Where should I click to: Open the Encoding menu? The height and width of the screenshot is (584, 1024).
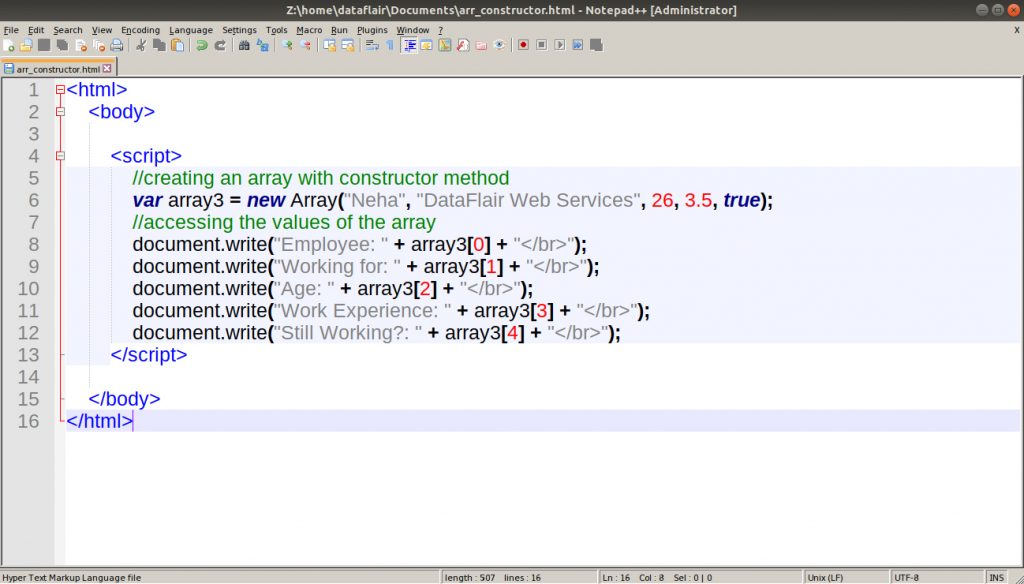(140, 30)
